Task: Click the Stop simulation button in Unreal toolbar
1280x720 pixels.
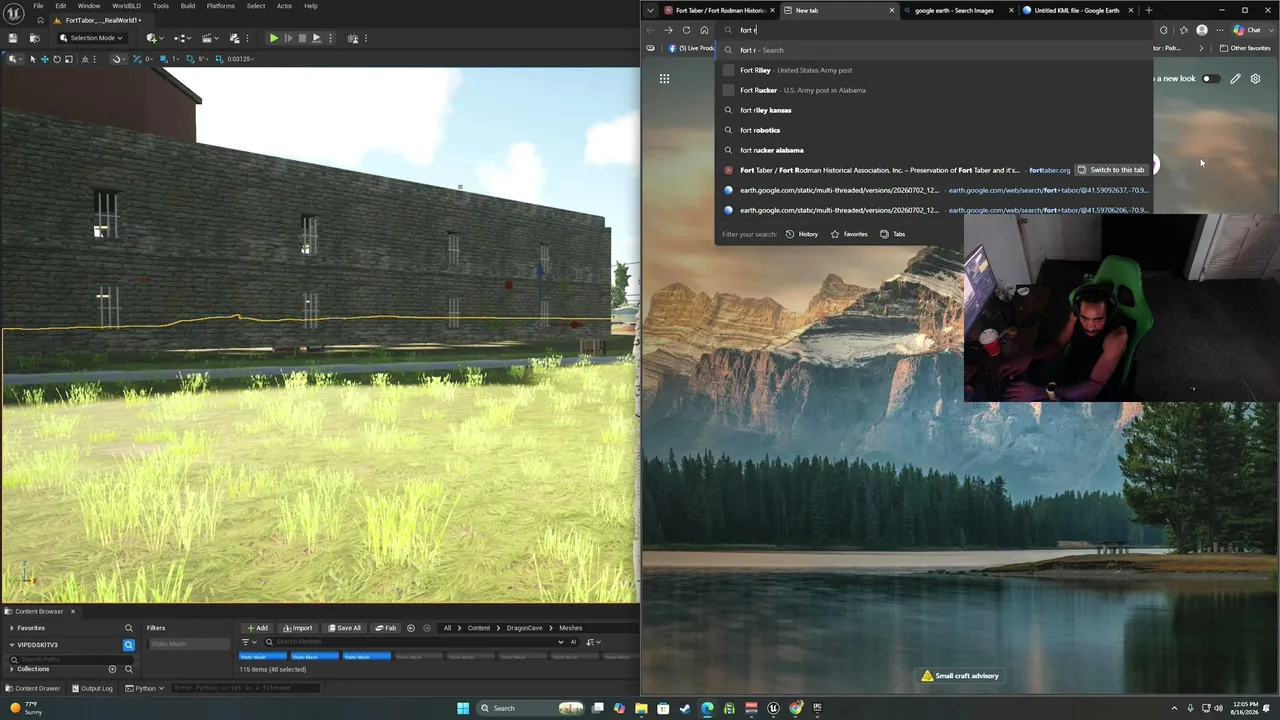Action: click(302, 38)
